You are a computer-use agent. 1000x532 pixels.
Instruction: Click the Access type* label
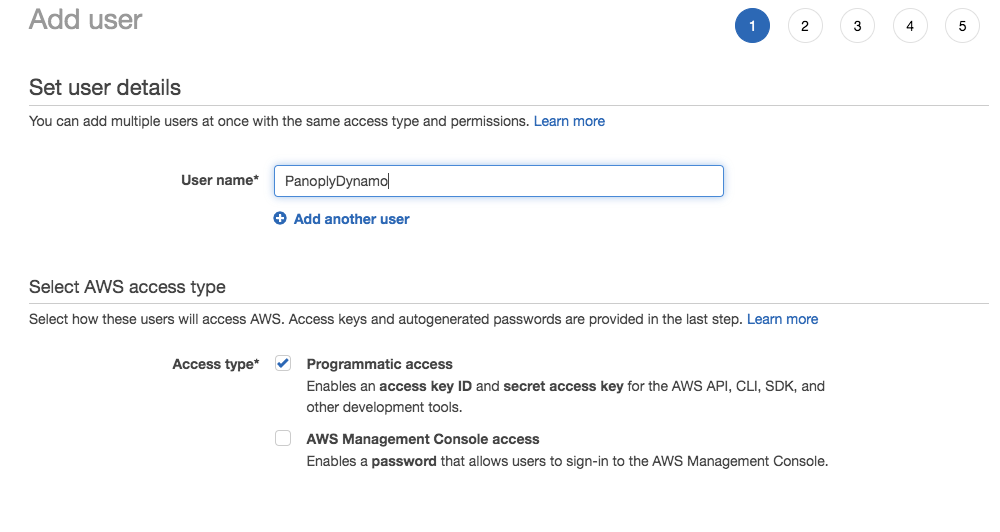click(x=215, y=364)
